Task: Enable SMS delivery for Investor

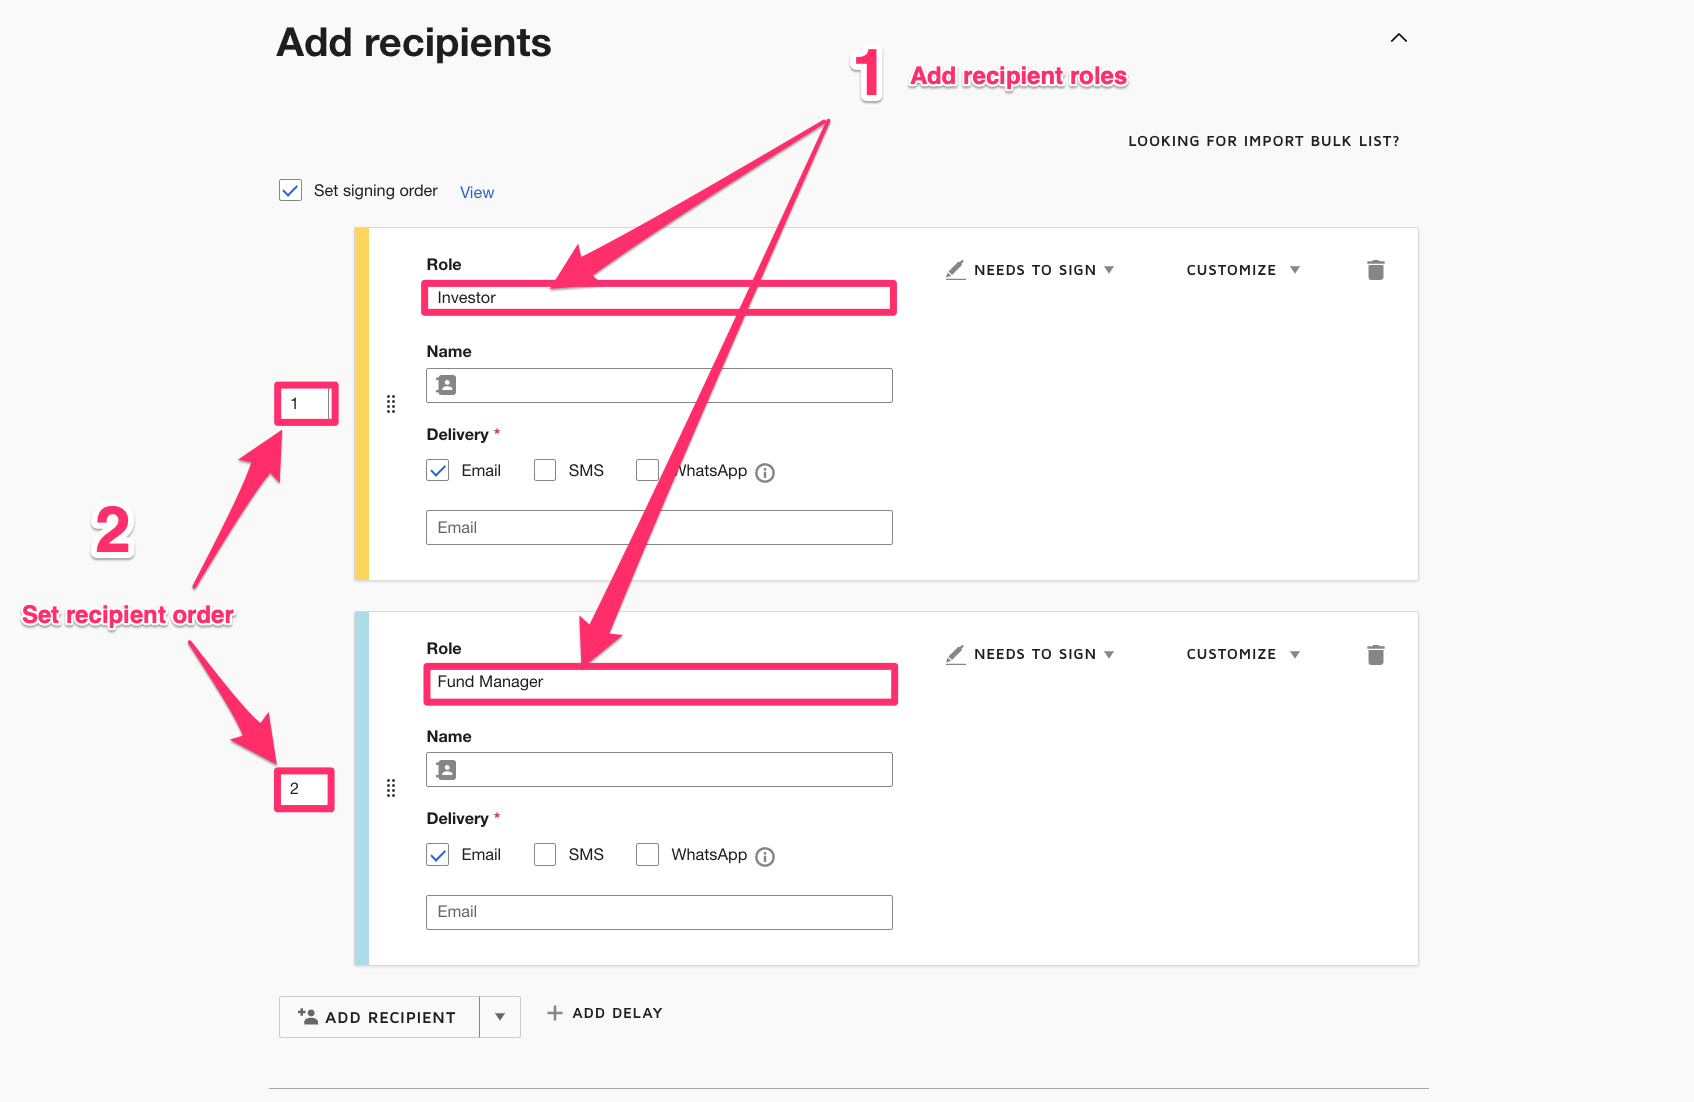Action: 545,470
